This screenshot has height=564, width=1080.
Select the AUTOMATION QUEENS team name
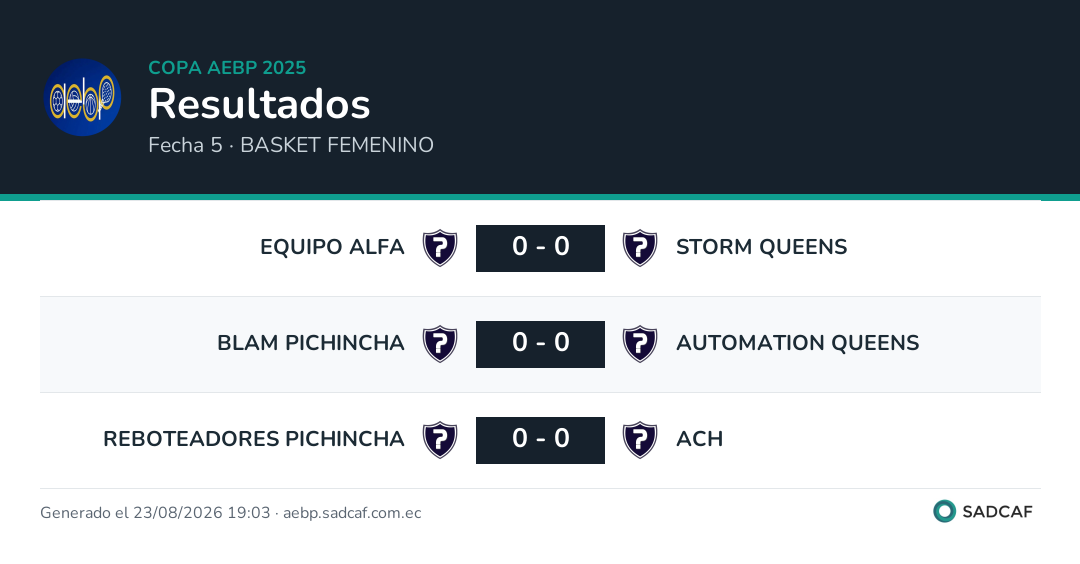pos(798,343)
